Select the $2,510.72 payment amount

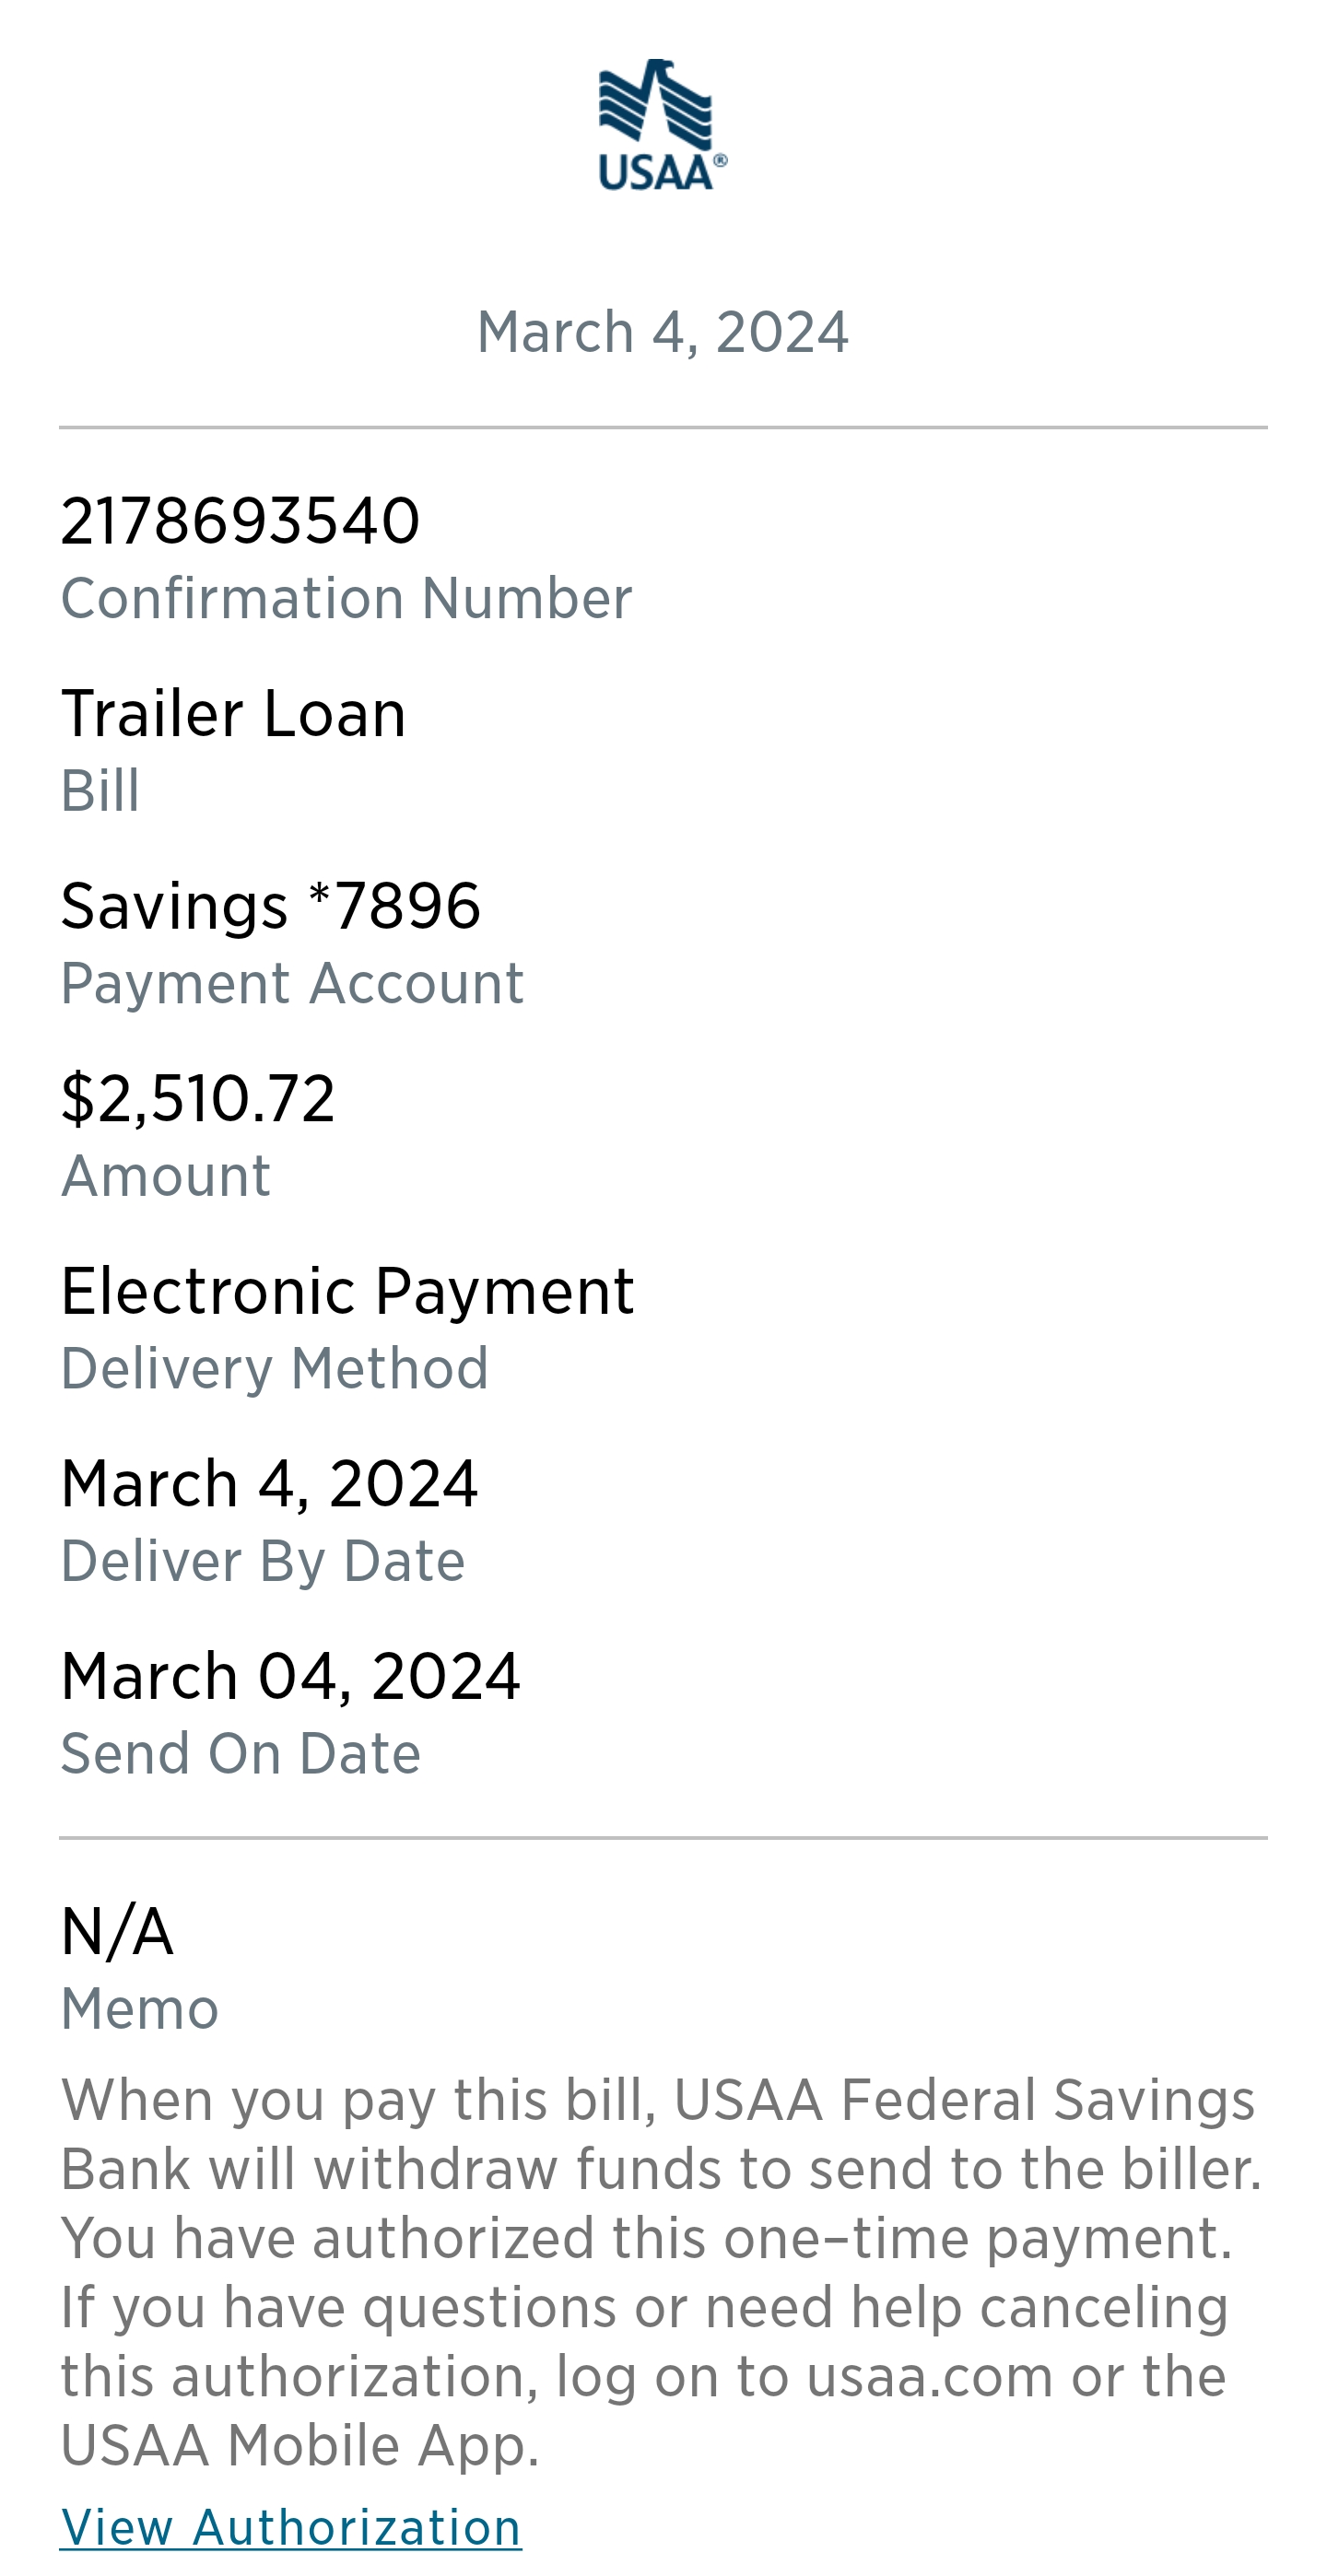tap(198, 1098)
